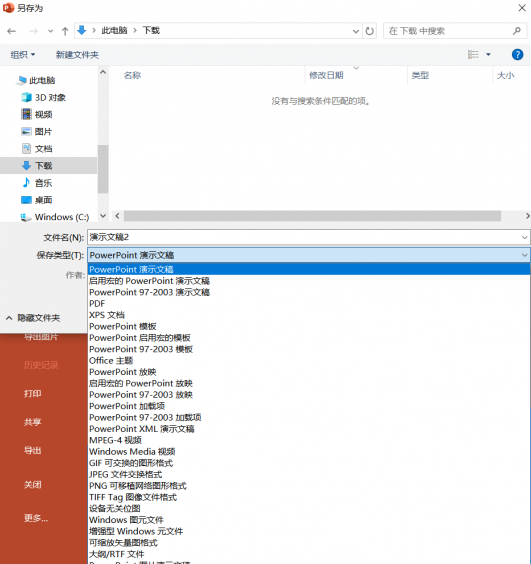531x564 pixels.
Task: Choose 启用宏的 PowerPoint 演示文稿 option
Action: pos(309,281)
